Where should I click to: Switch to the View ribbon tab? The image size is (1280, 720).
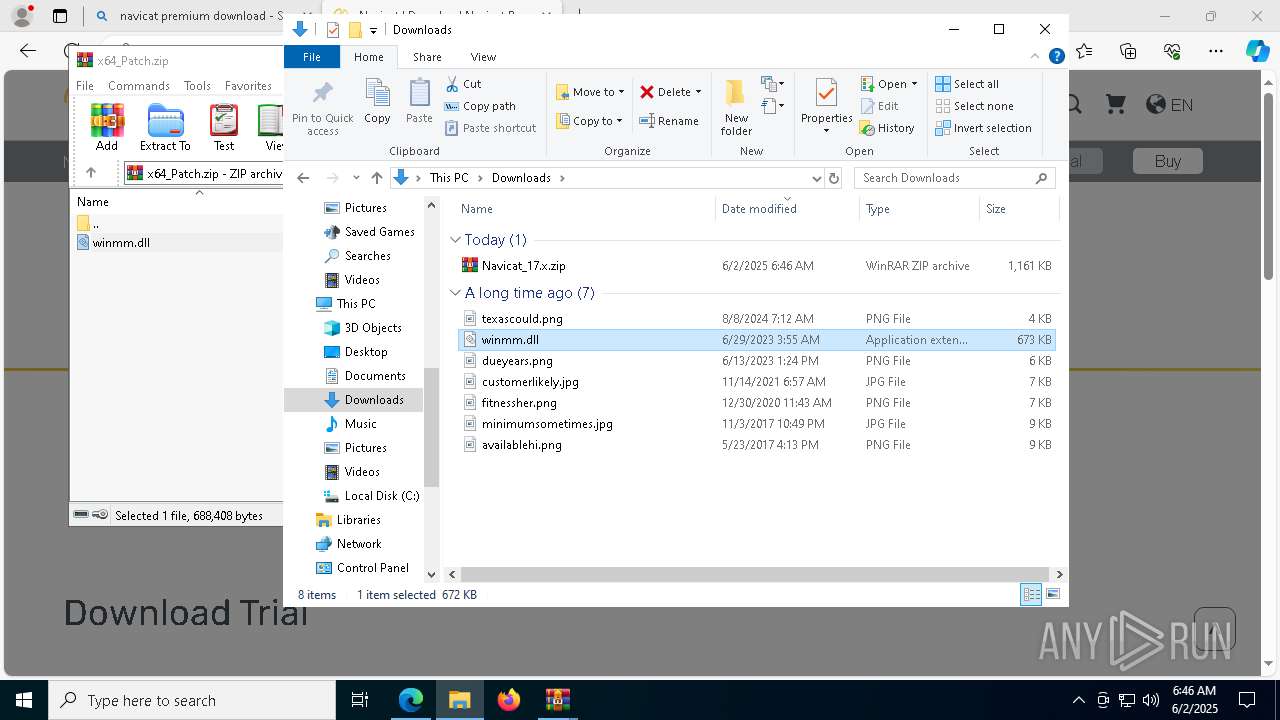[483, 57]
